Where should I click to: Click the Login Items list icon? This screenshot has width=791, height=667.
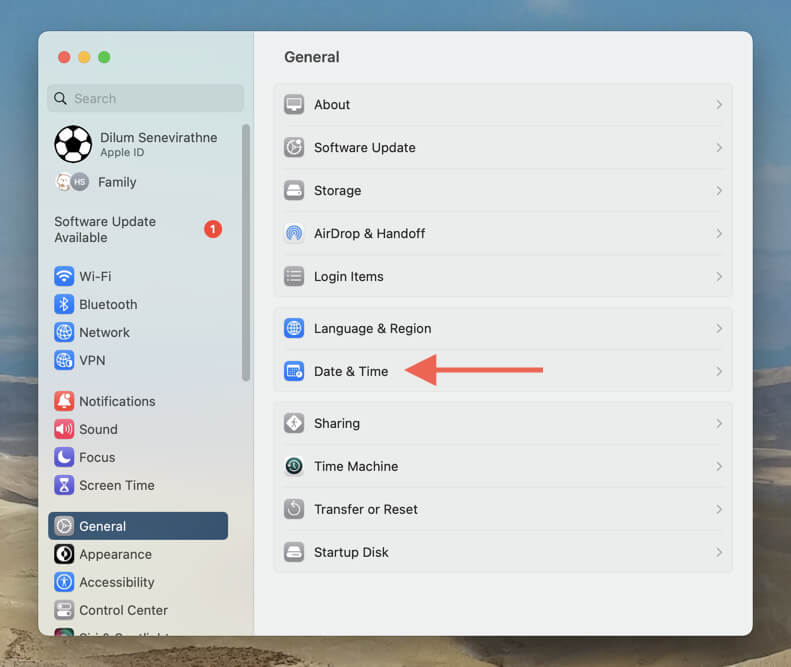tap(294, 276)
